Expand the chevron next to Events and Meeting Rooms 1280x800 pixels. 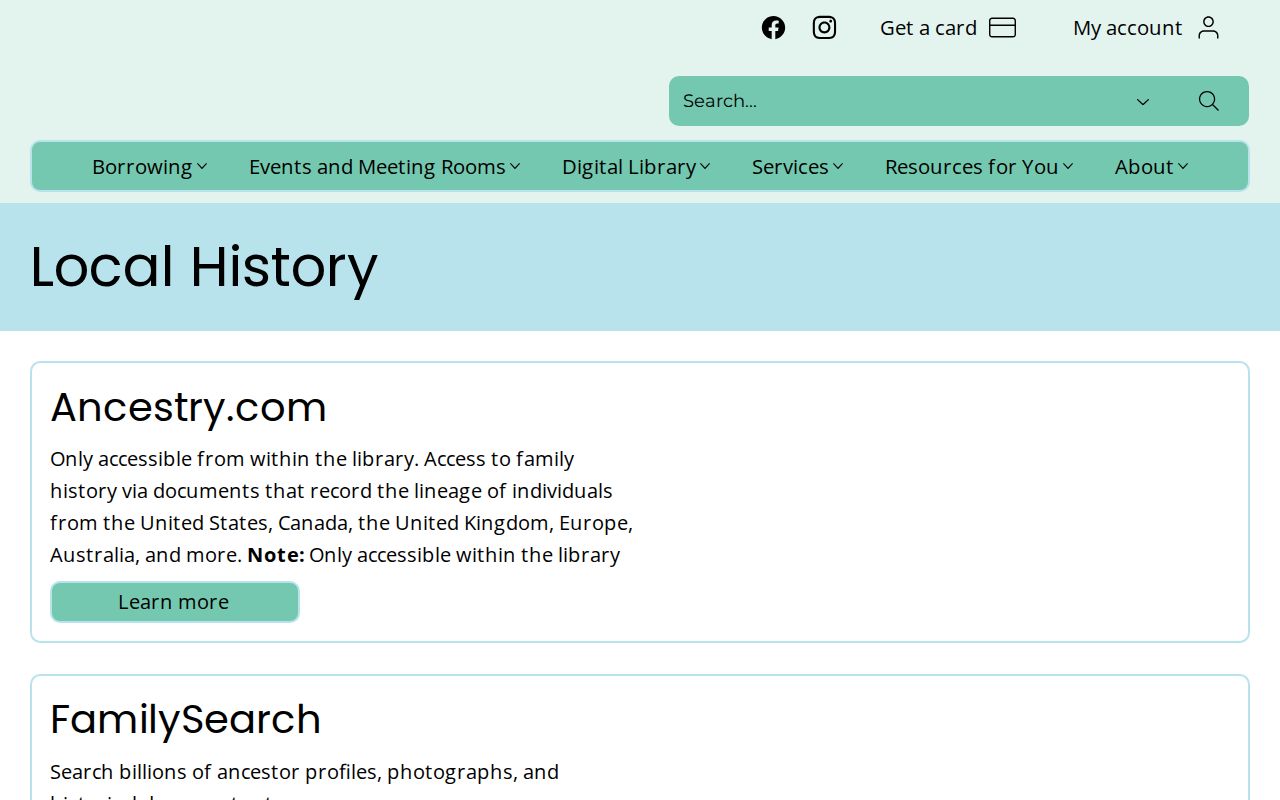click(x=515, y=167)
